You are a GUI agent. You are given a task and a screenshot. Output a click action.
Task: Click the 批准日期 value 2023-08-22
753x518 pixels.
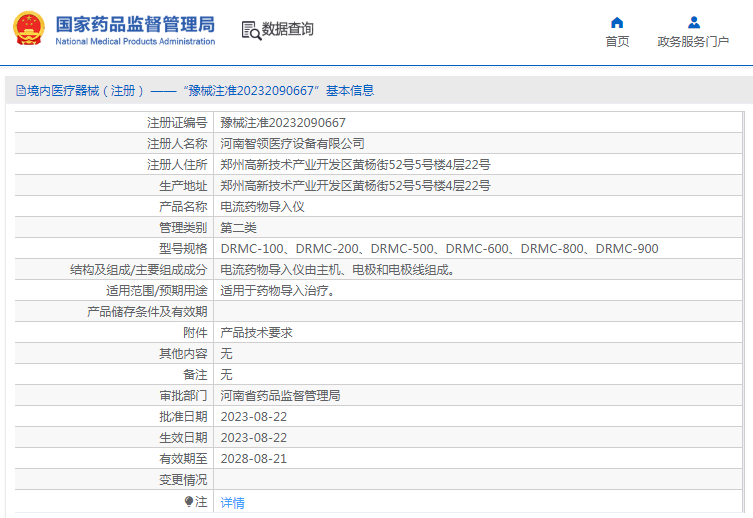254,417
